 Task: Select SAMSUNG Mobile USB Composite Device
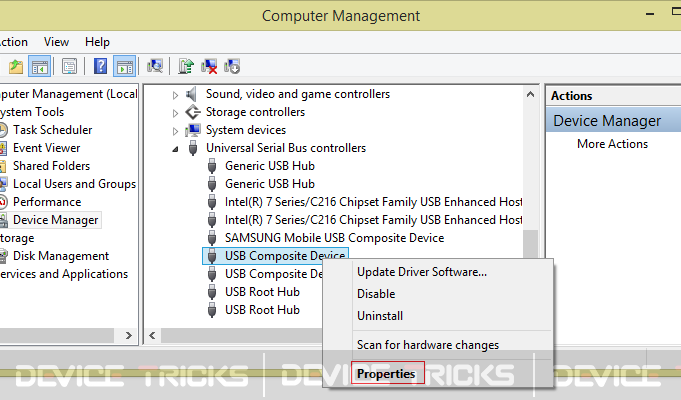pyautogui.click(x=334, y=238)
